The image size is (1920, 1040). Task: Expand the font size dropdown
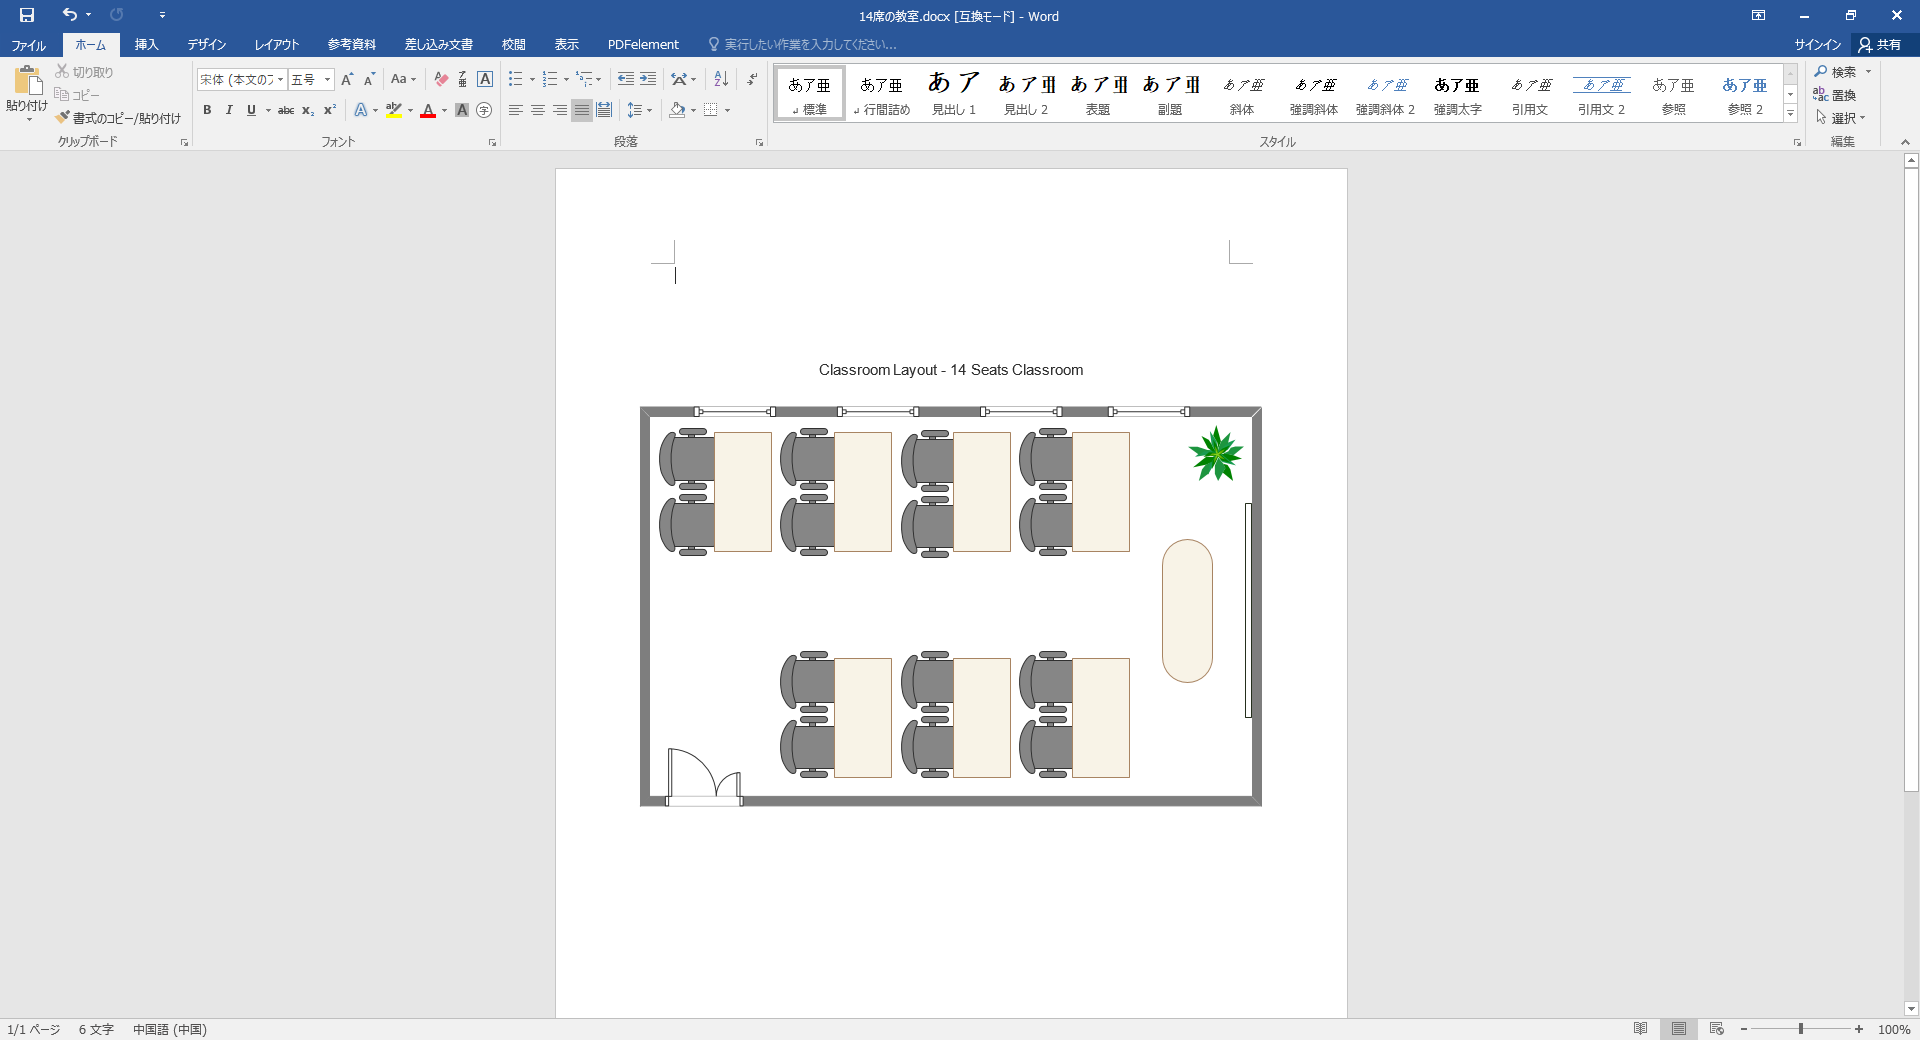(327, 80)
